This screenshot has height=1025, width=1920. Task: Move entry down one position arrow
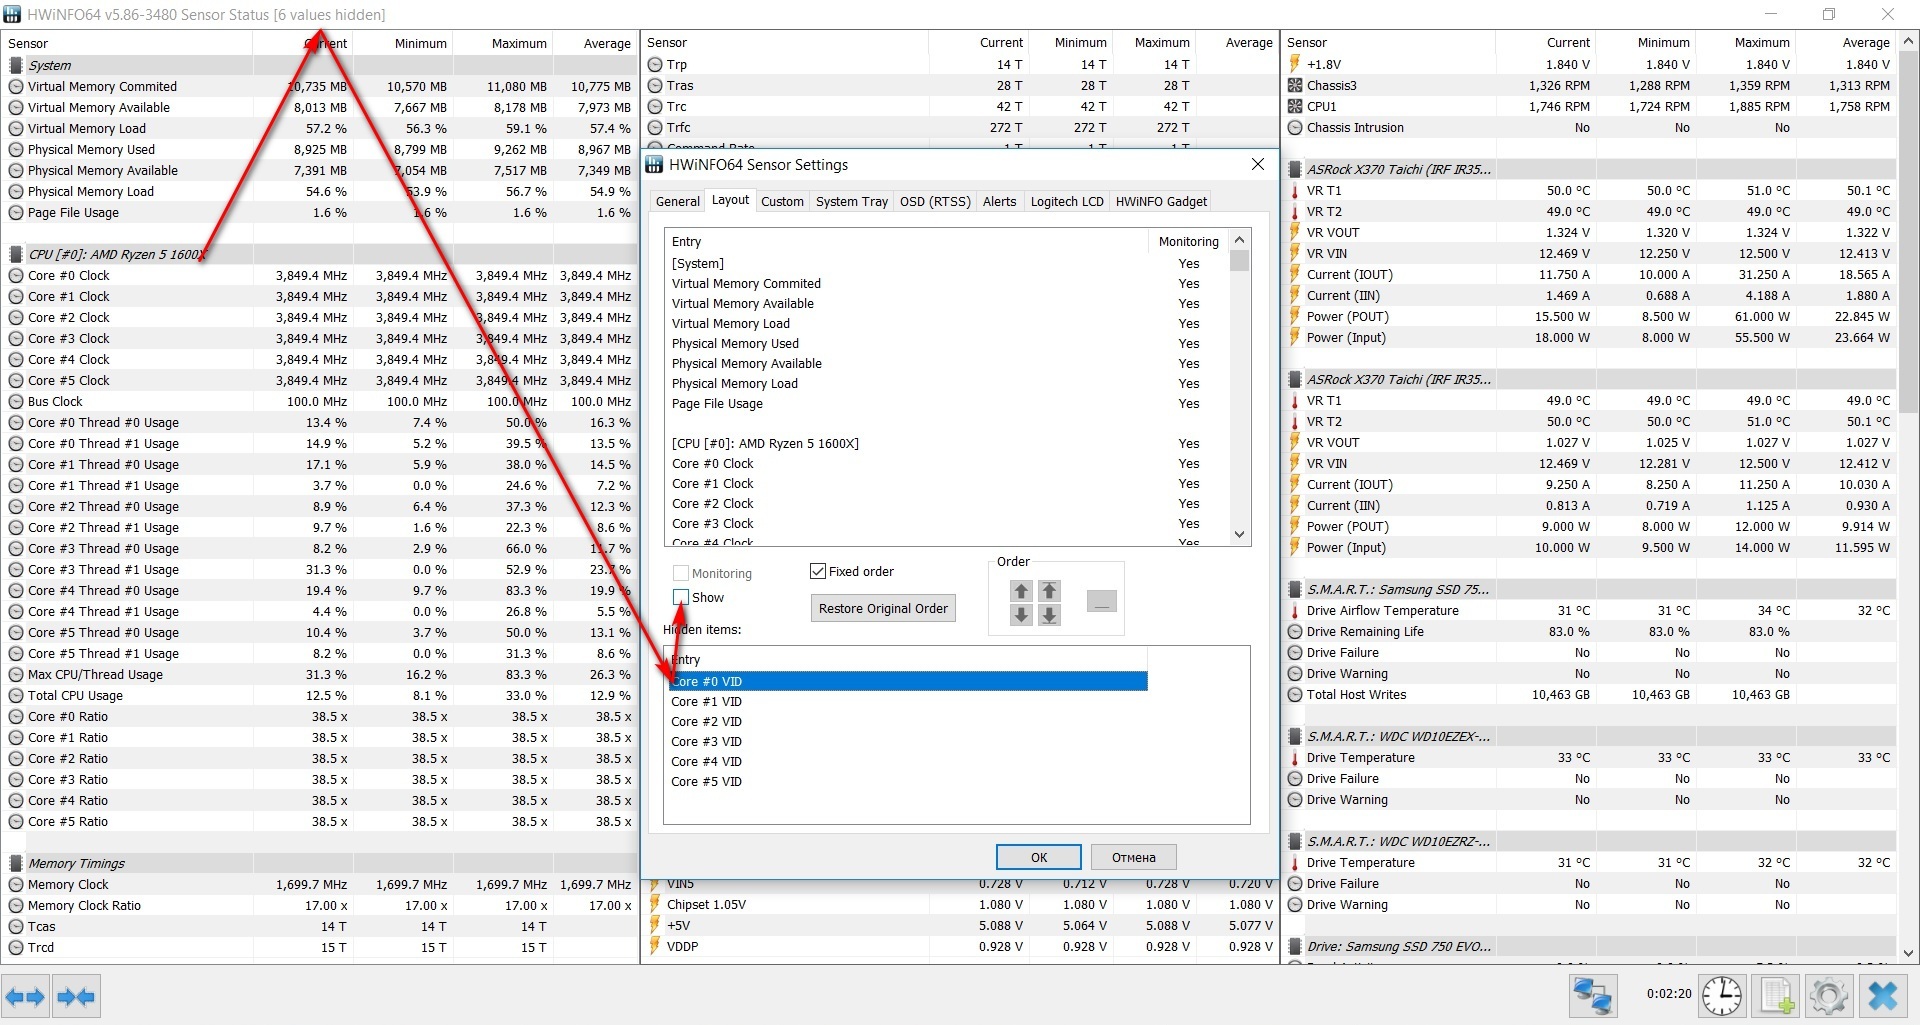1021,615
